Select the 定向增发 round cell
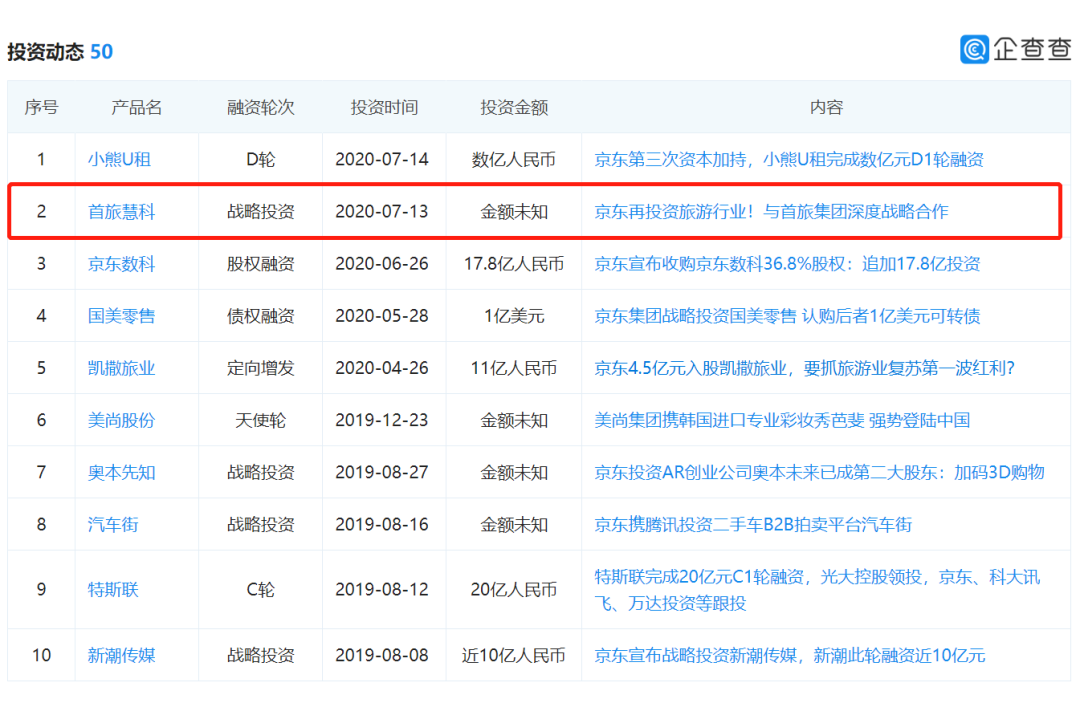Screen dimensions: 1080x703 (x=260, y=368)
